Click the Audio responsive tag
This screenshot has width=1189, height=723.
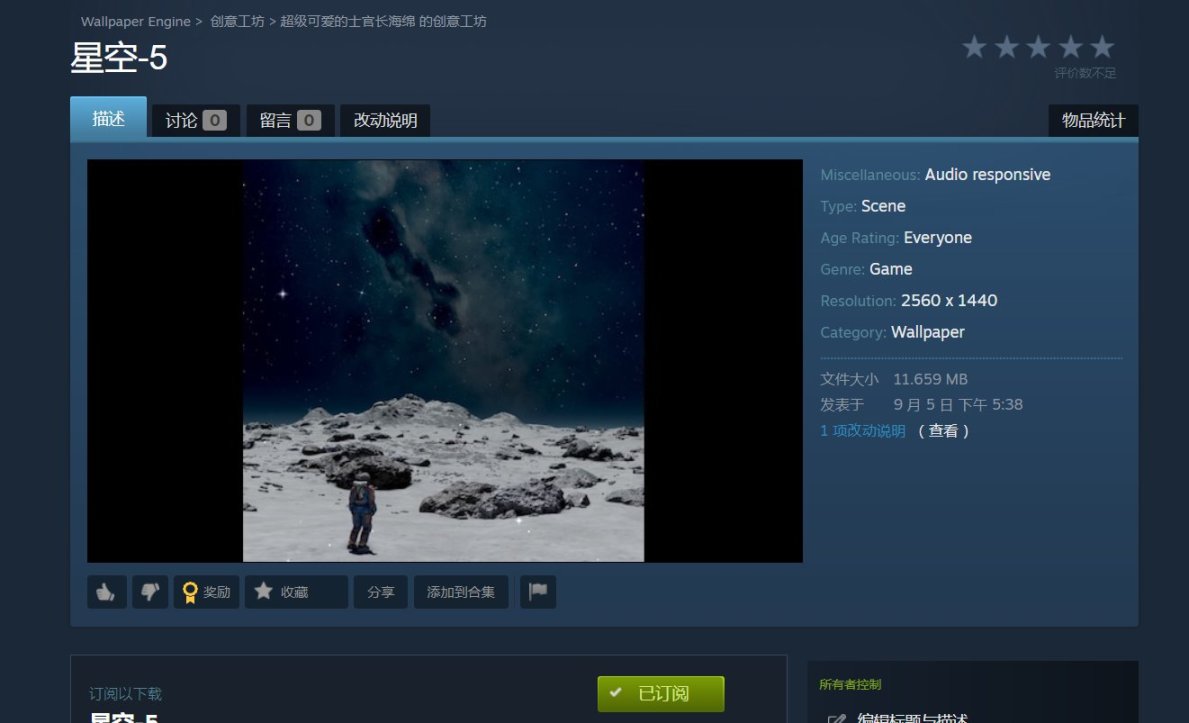click(987, 174)
